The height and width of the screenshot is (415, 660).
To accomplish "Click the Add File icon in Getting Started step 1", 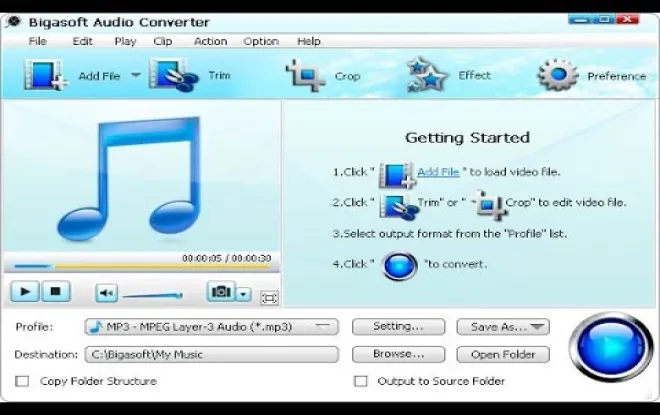I will (x=397, y=174).
